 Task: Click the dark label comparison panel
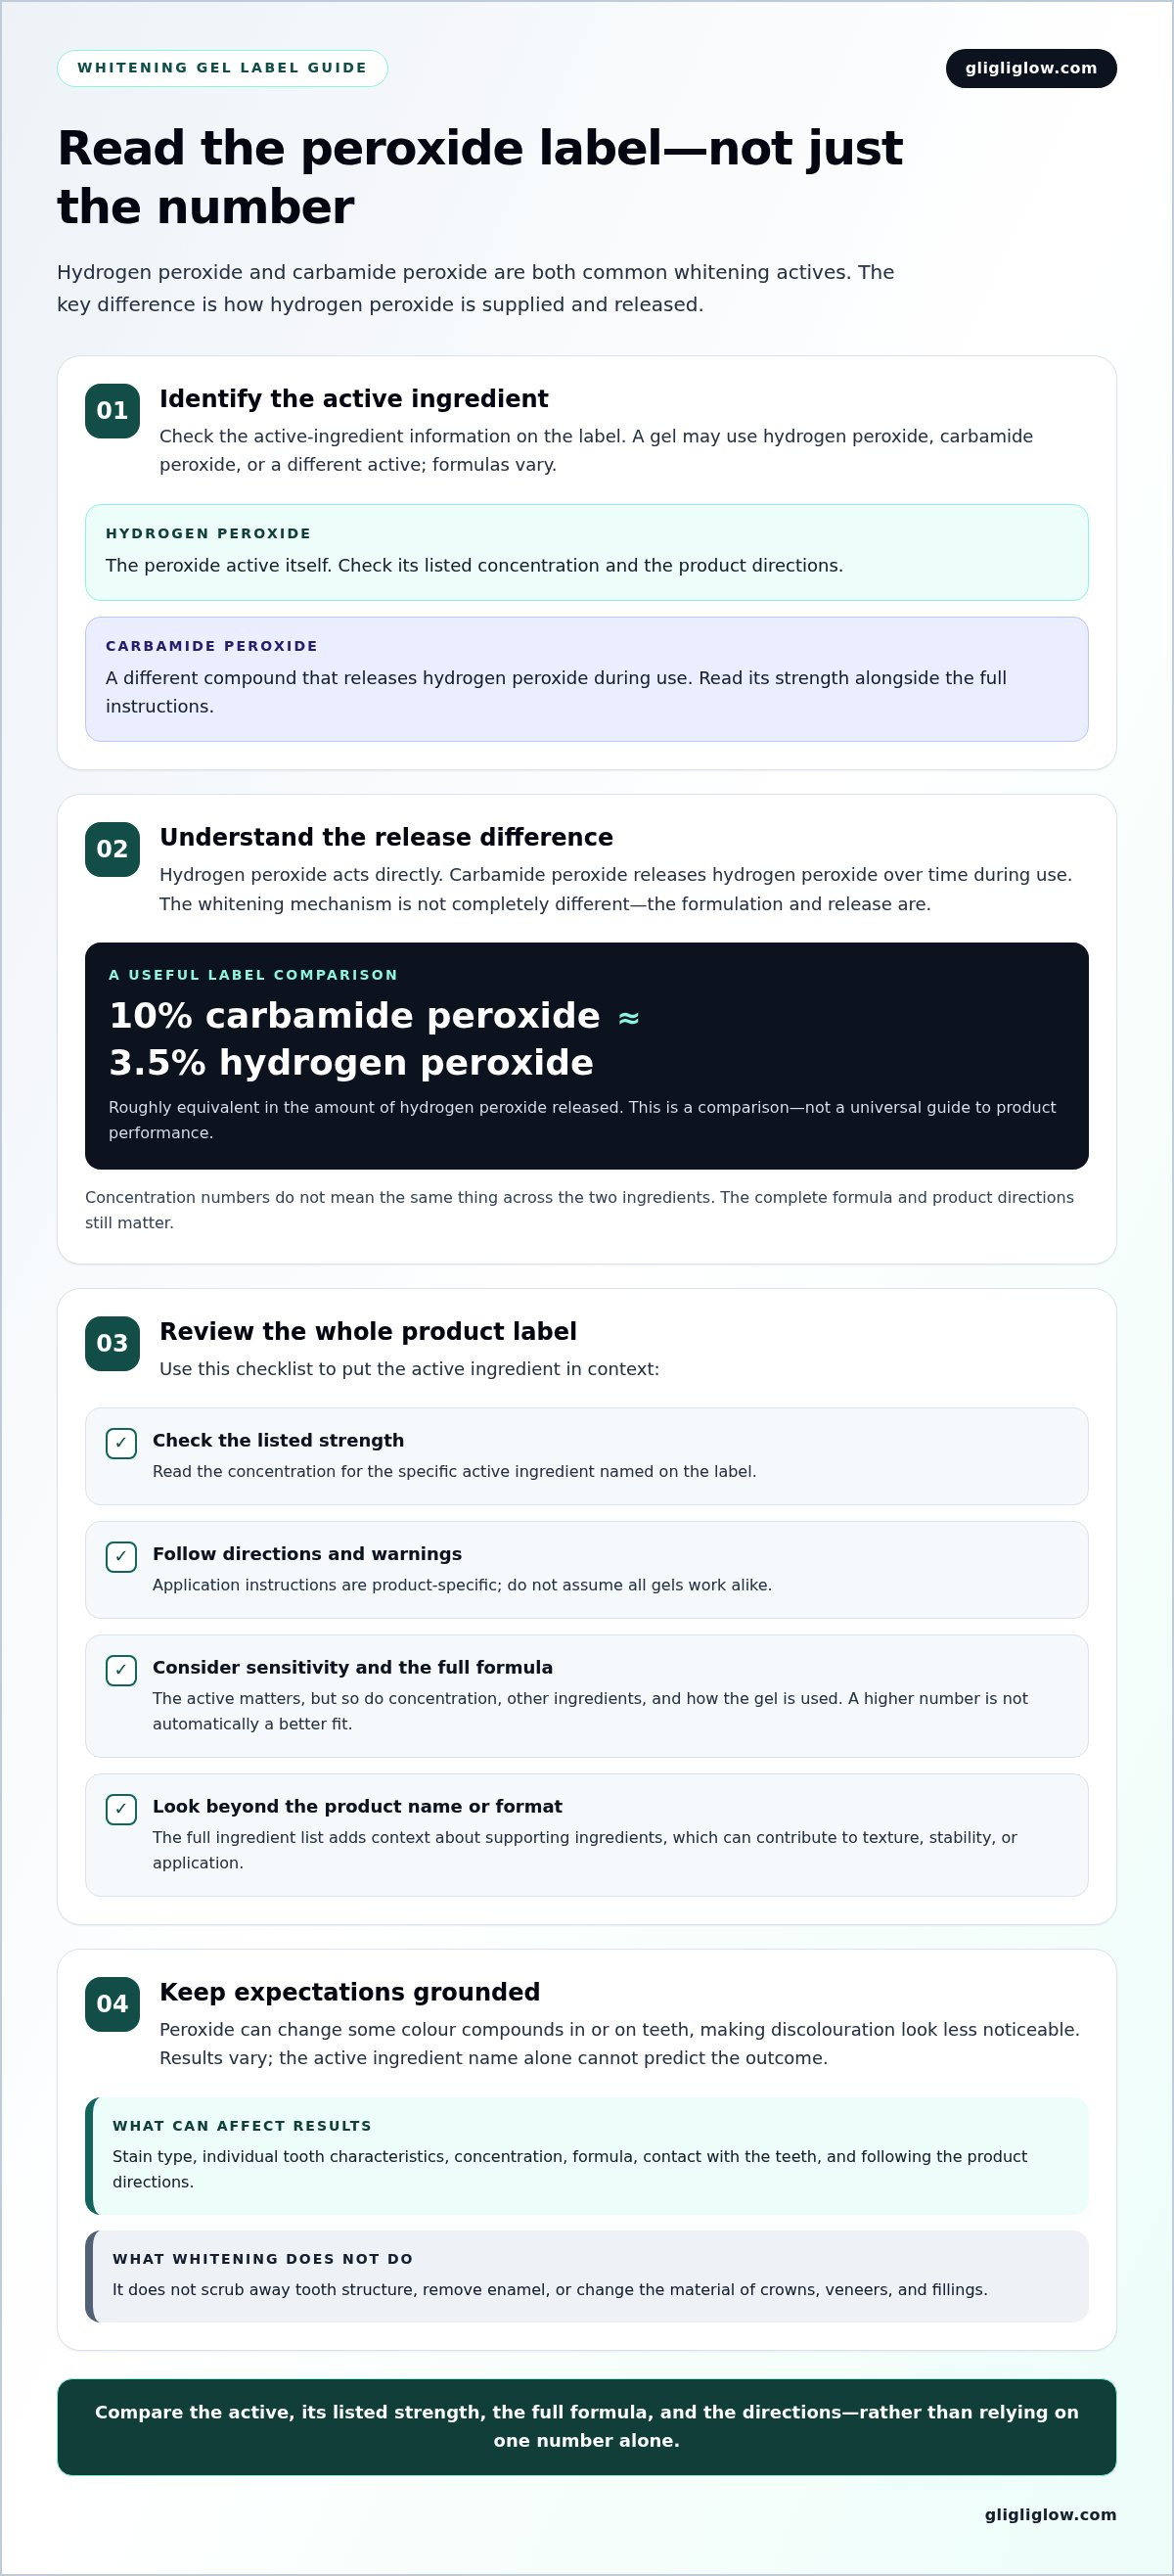(x=587, y=1056)
